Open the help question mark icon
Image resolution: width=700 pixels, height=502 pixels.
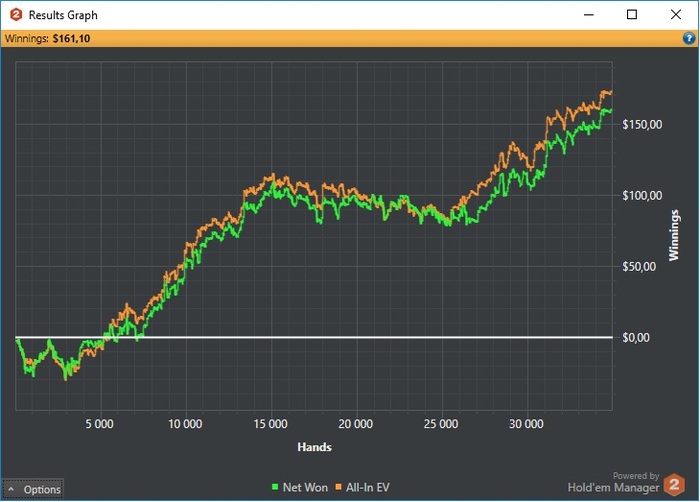689,38
